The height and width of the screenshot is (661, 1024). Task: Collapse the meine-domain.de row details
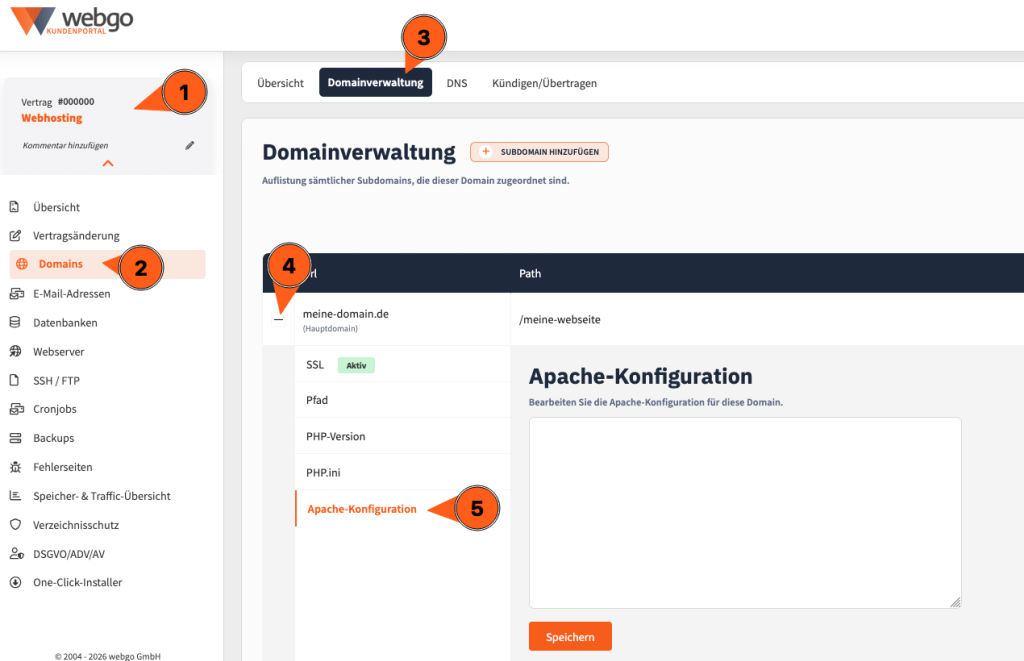pos(278,320)
